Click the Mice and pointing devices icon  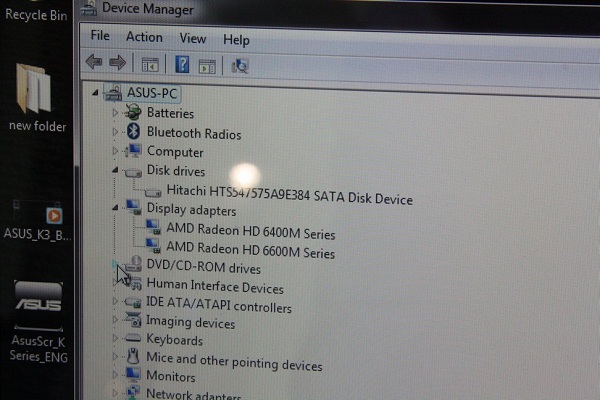coord(133,356)
